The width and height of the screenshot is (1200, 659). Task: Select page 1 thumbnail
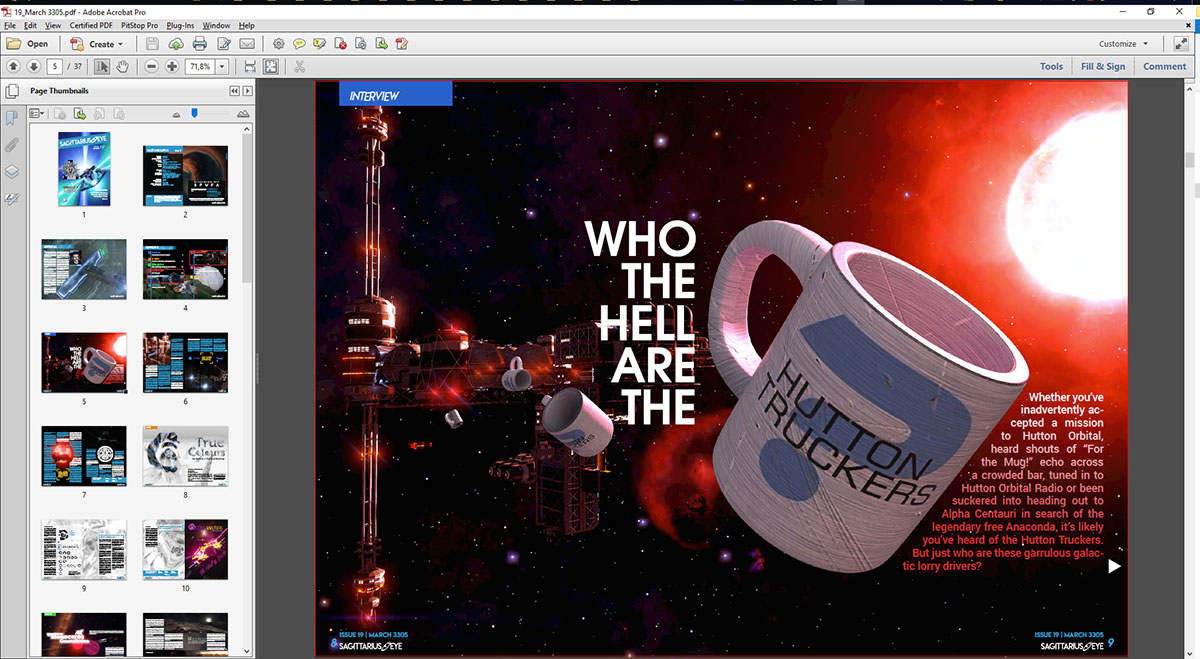84,169
